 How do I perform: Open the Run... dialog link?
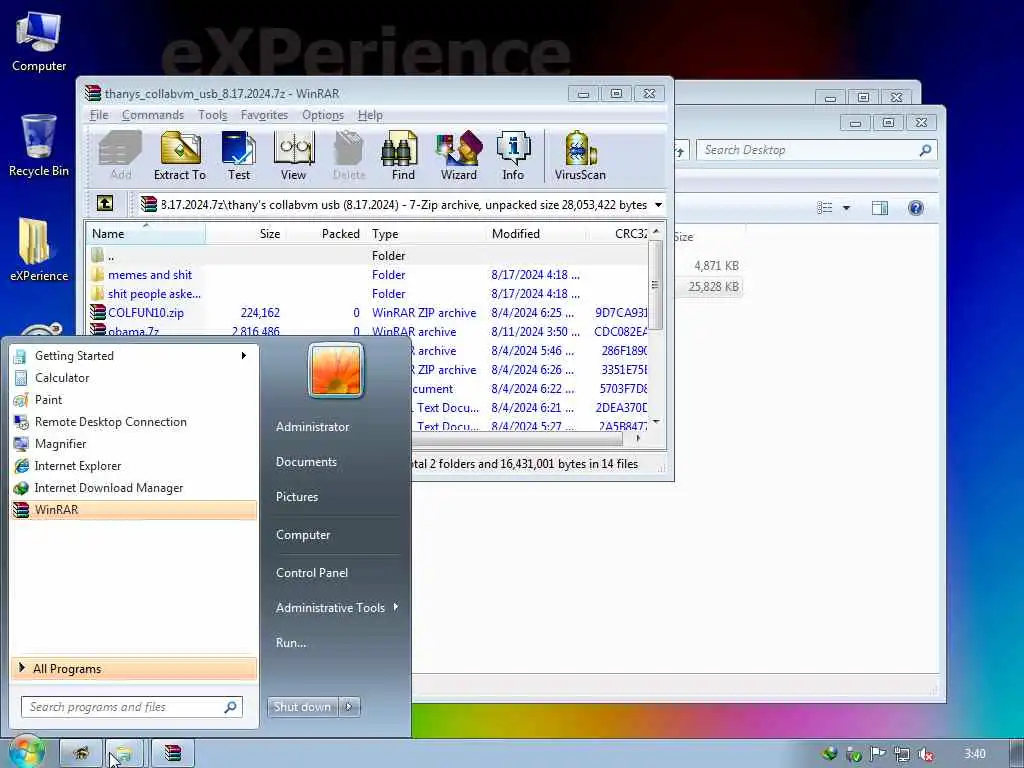291,643
